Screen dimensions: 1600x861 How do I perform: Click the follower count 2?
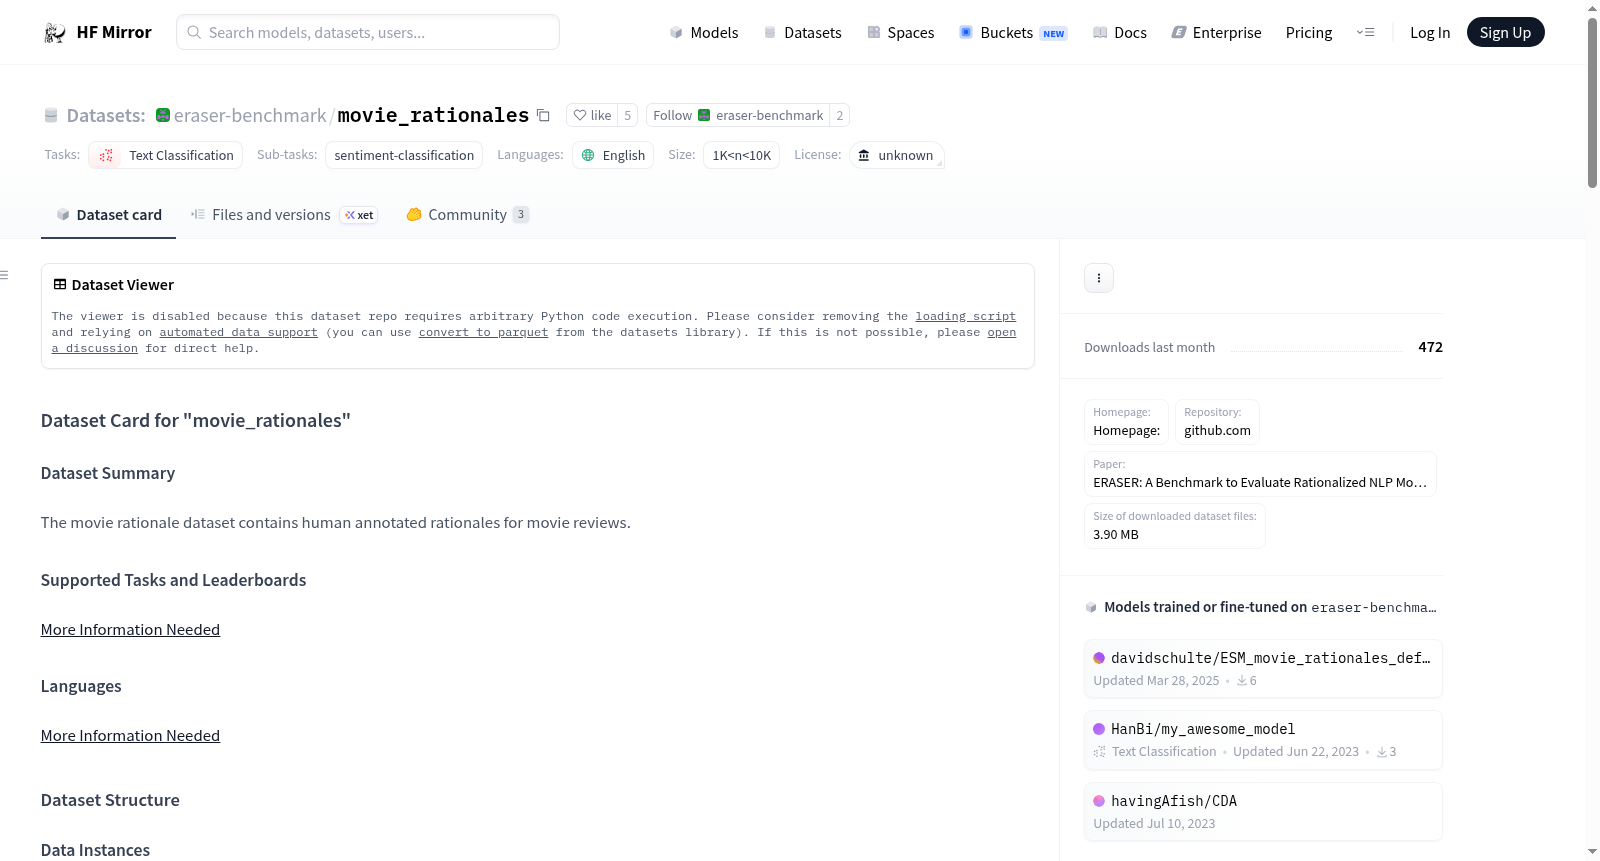coord(840,115)
